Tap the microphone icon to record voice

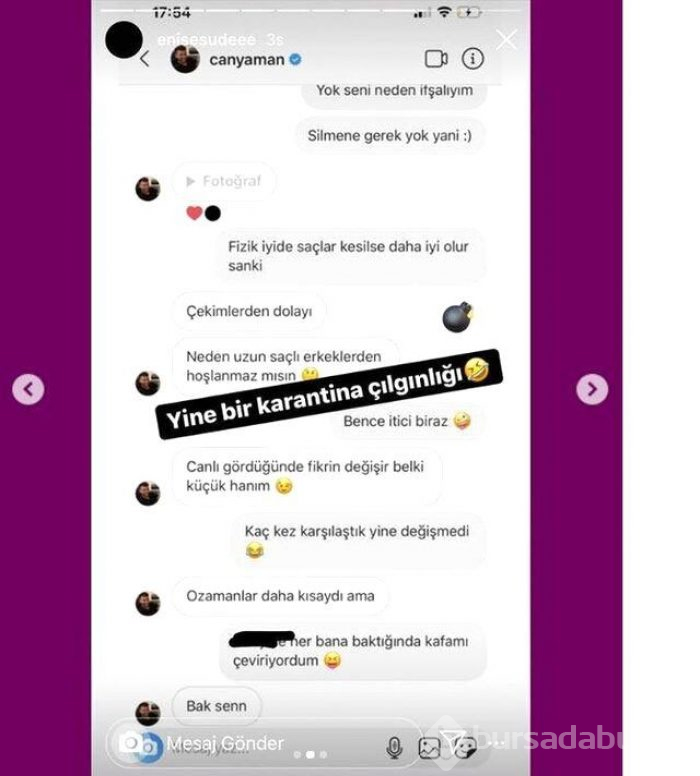(x=394, y=747)
